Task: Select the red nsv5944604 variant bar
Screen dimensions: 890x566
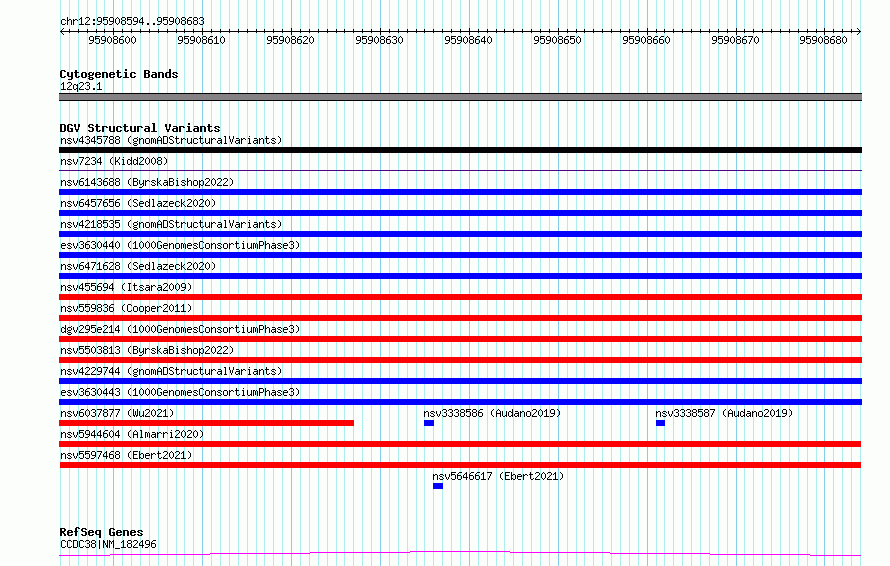Action: point(460,444)
